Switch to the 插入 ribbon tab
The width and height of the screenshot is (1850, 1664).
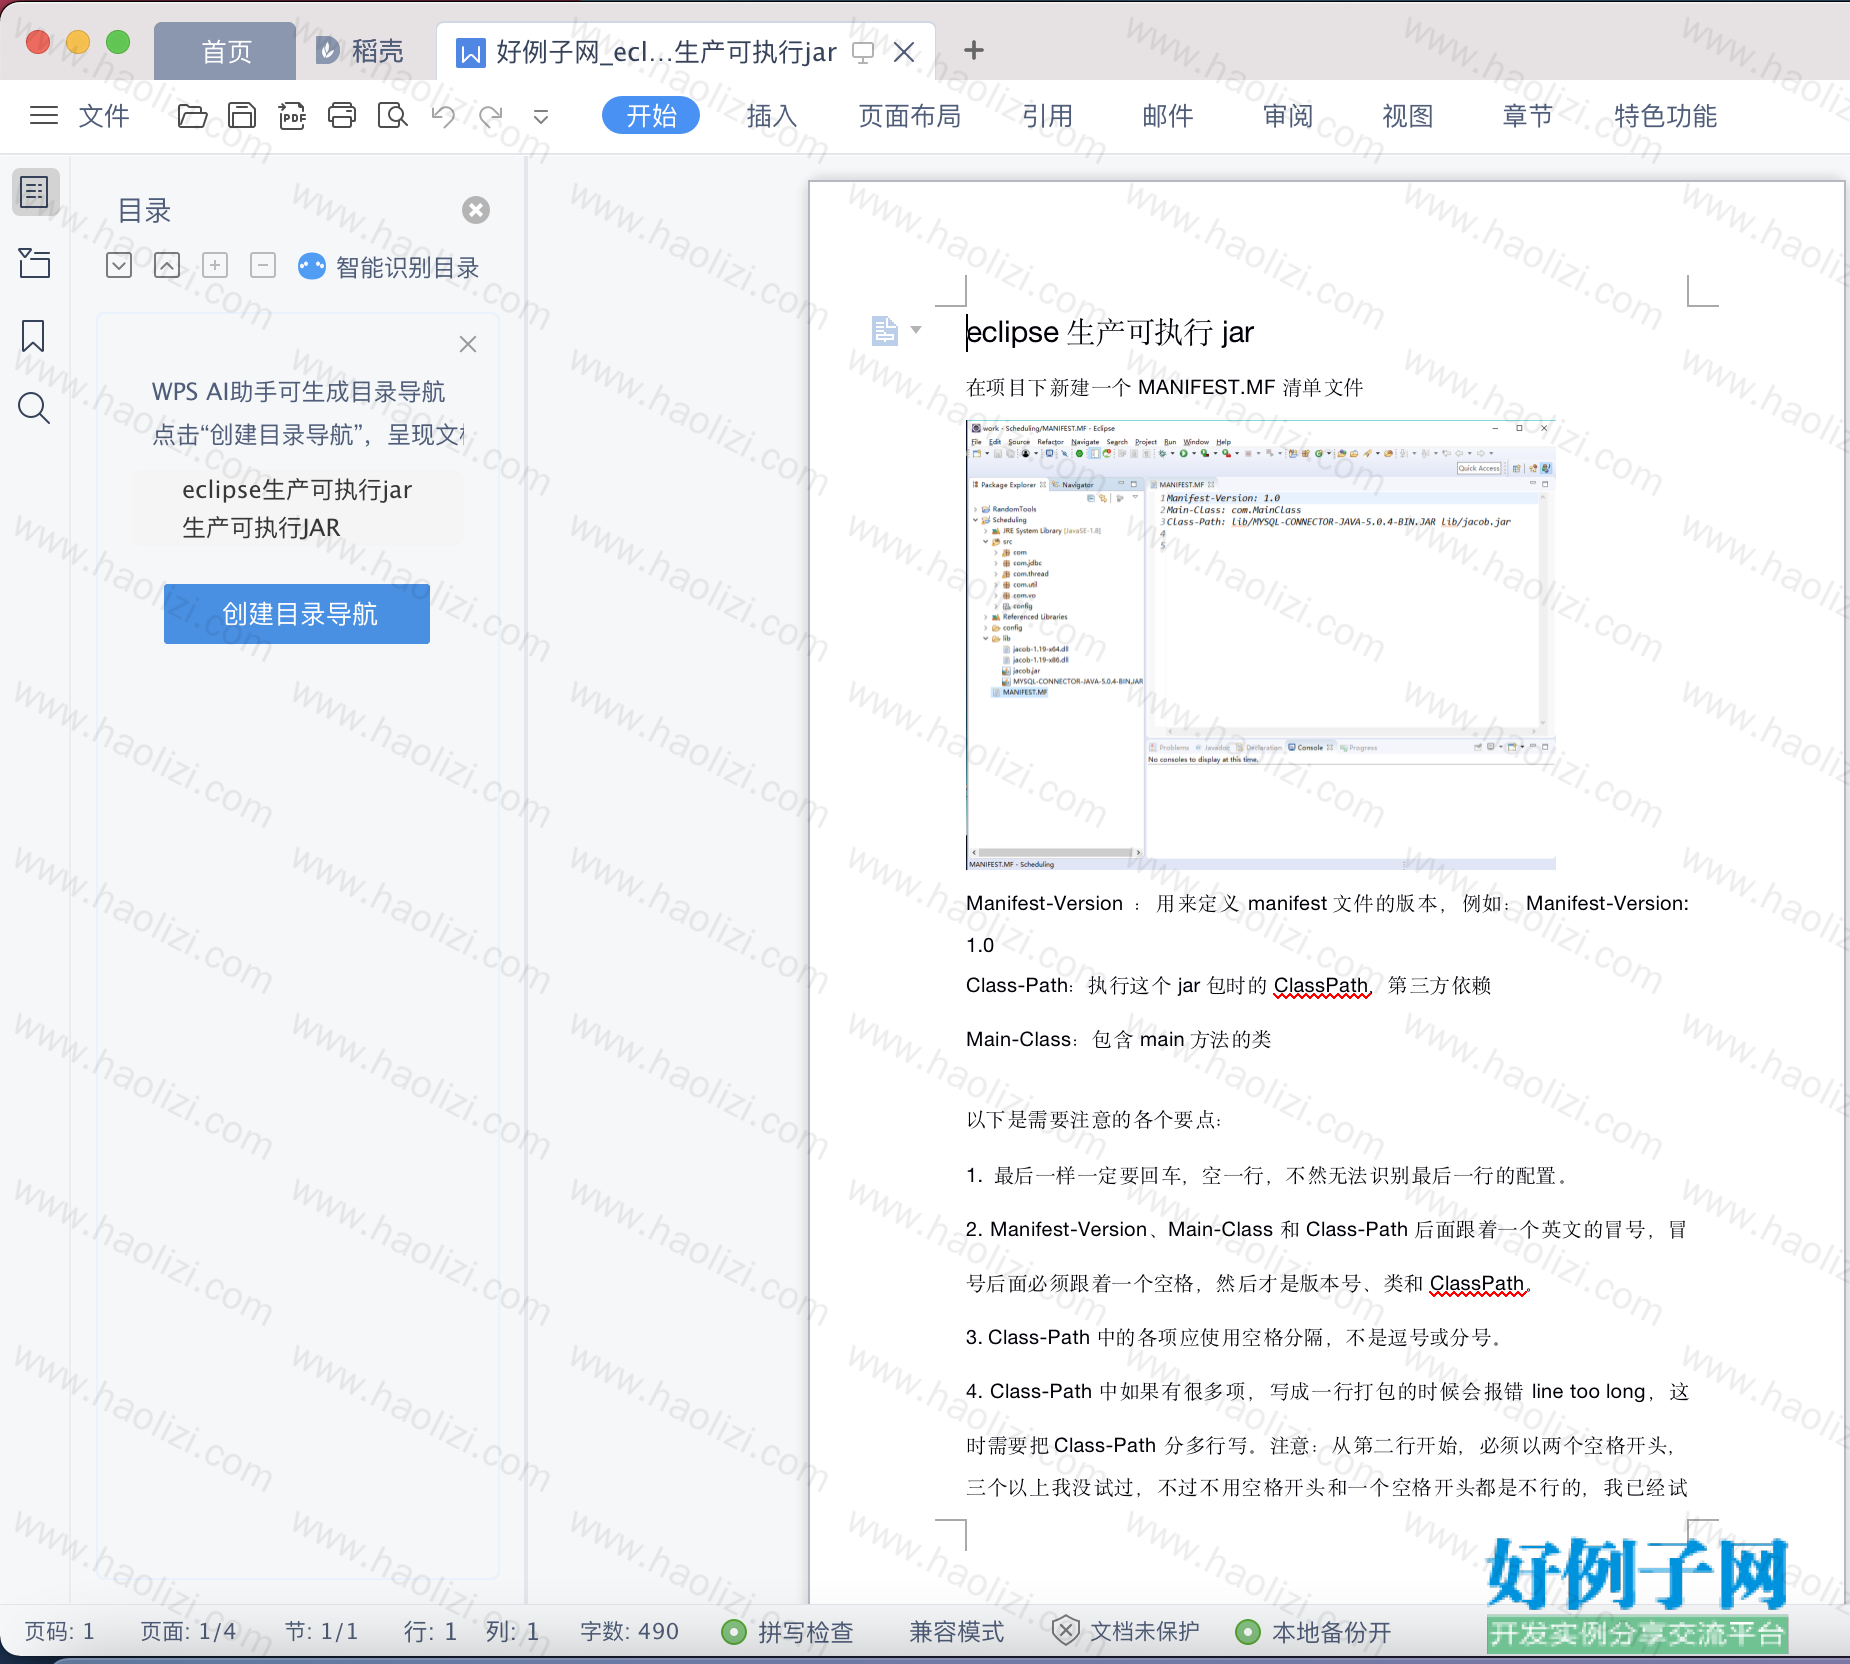pos(771,116)
